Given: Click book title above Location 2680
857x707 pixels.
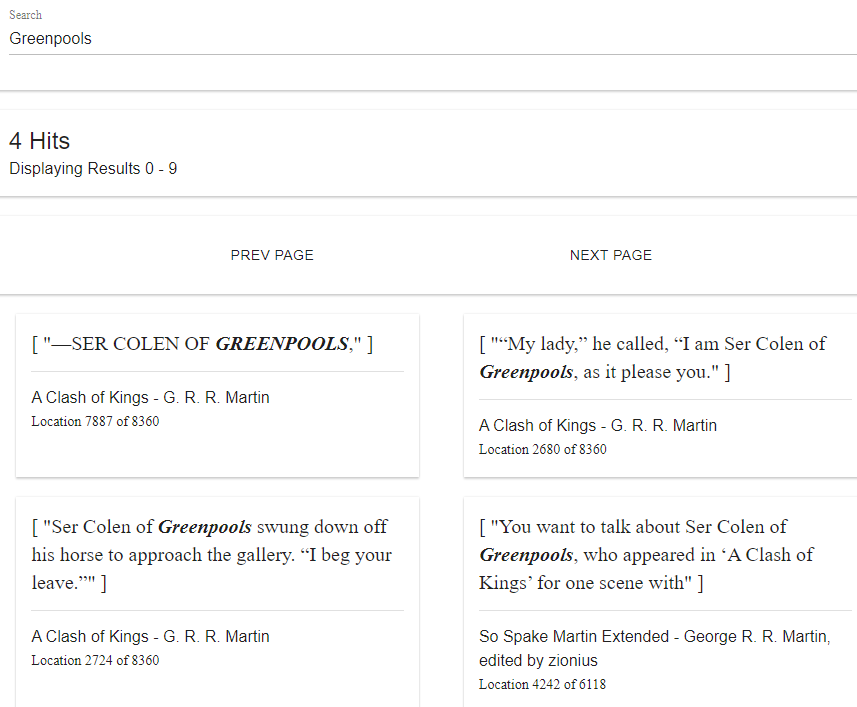Looking at the screenshot, I should pos(598,425).
